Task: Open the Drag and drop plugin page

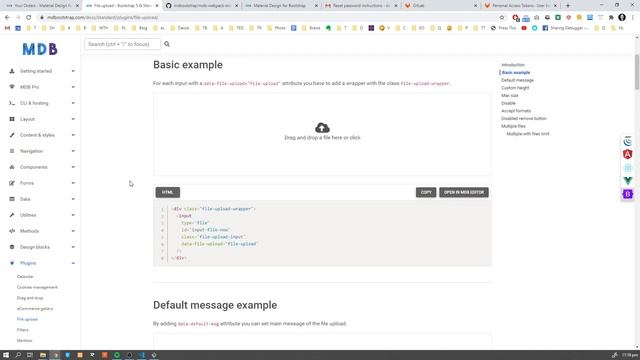Action: (x=30, y=298)
